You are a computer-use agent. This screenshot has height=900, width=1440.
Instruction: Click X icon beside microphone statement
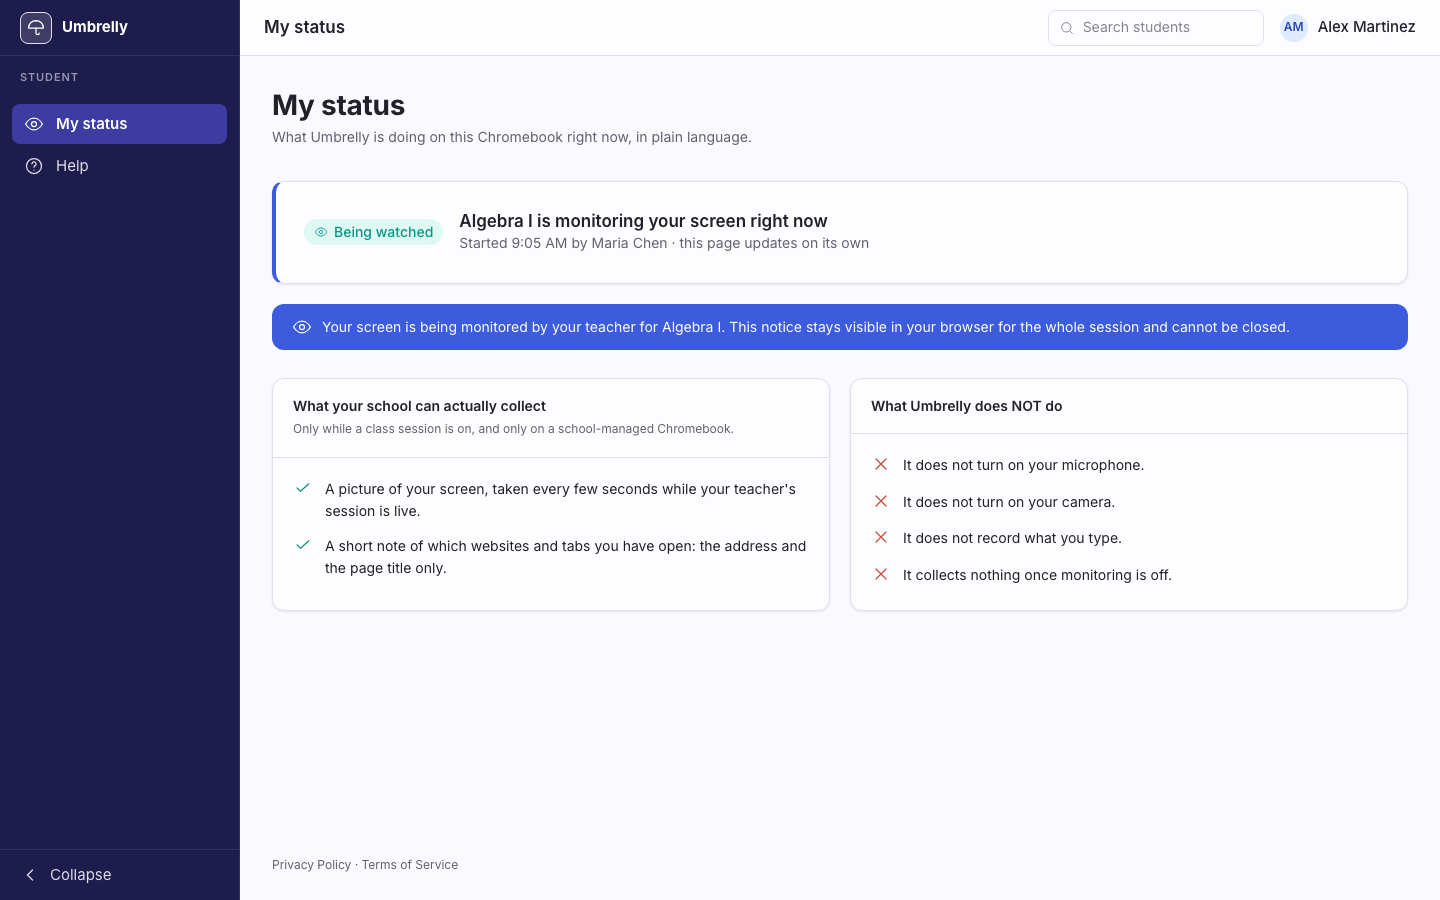tap(881, 464)
